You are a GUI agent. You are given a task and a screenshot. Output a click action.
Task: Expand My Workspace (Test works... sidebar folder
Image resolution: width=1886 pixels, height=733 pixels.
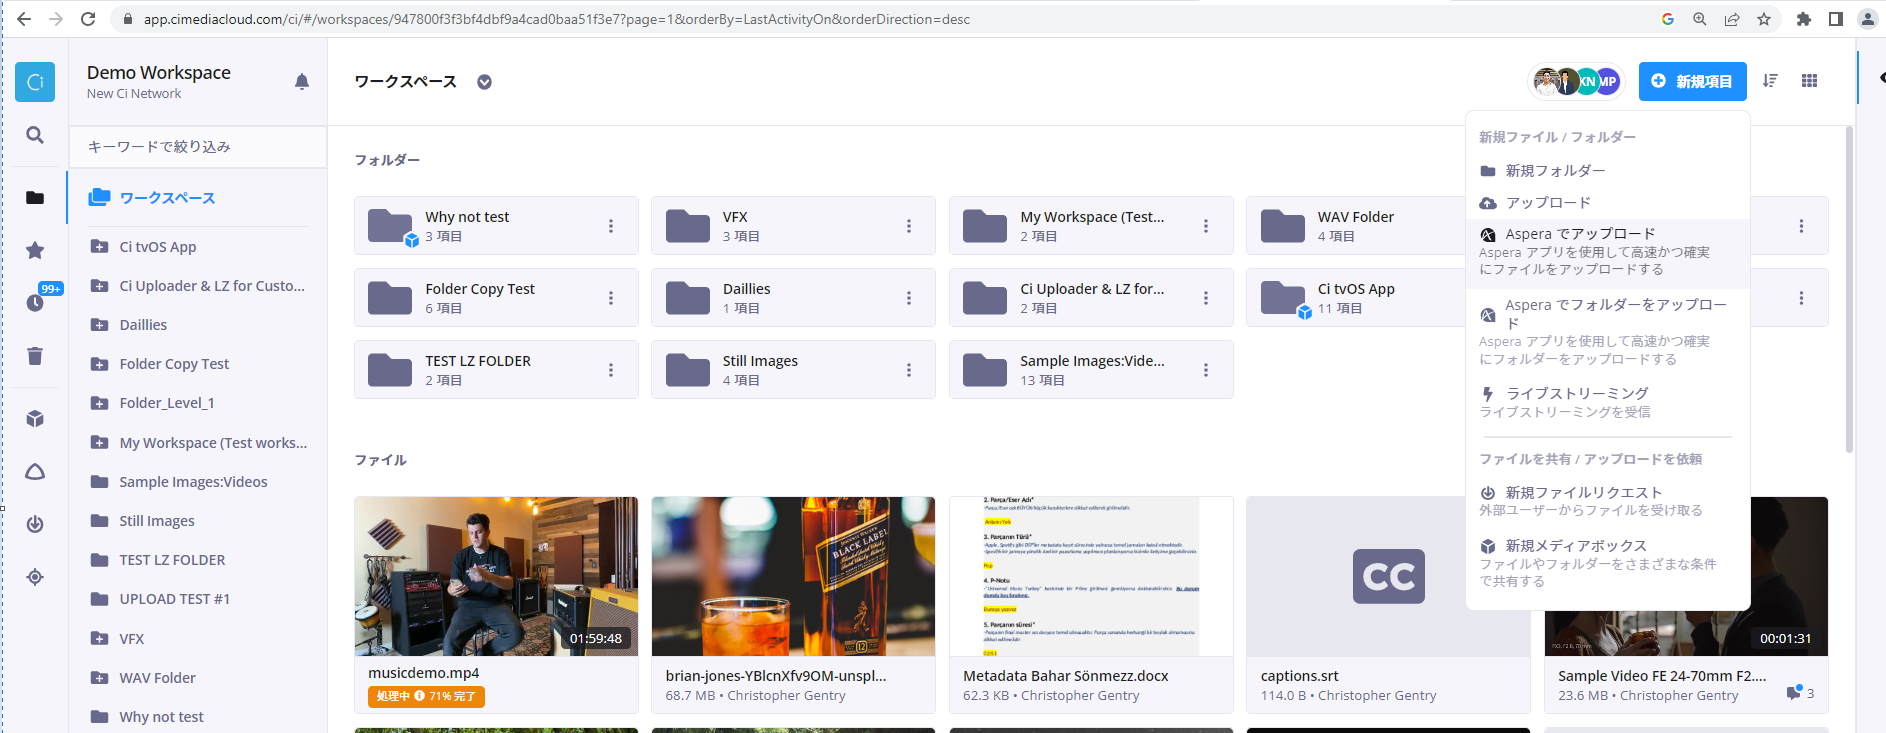click(x=99, y=443)
